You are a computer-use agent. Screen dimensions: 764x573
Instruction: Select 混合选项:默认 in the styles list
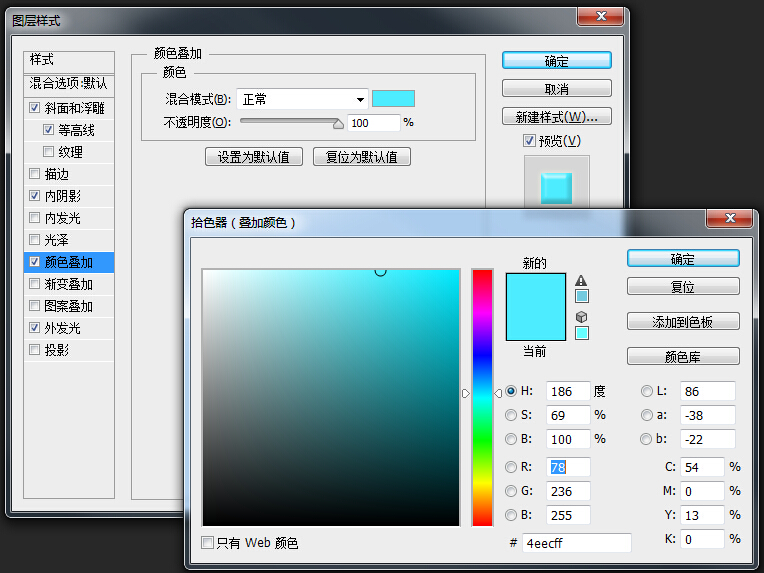pos(68,83)
